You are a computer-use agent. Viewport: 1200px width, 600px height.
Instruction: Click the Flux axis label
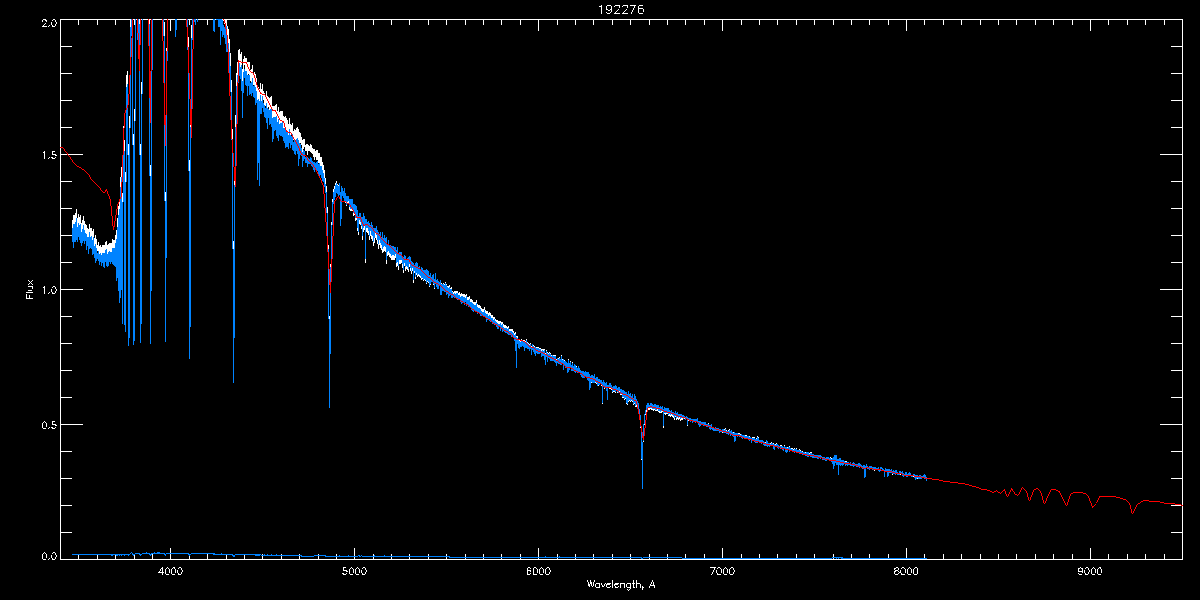[30, 289]
